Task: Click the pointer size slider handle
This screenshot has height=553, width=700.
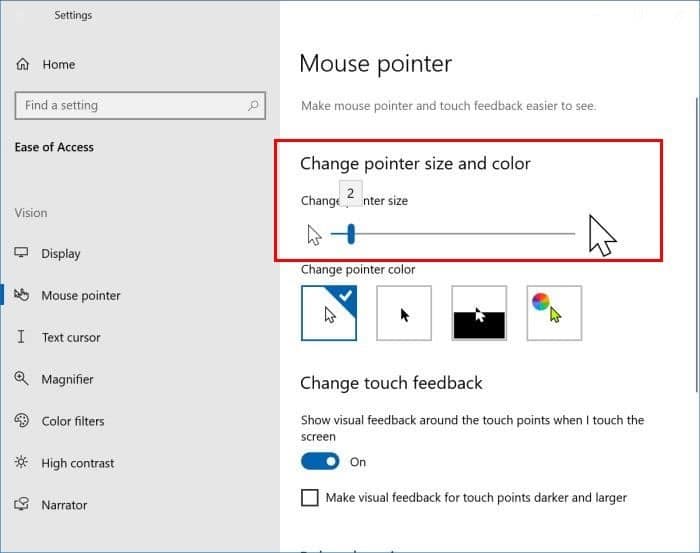Action: click(x=351, y=234)
